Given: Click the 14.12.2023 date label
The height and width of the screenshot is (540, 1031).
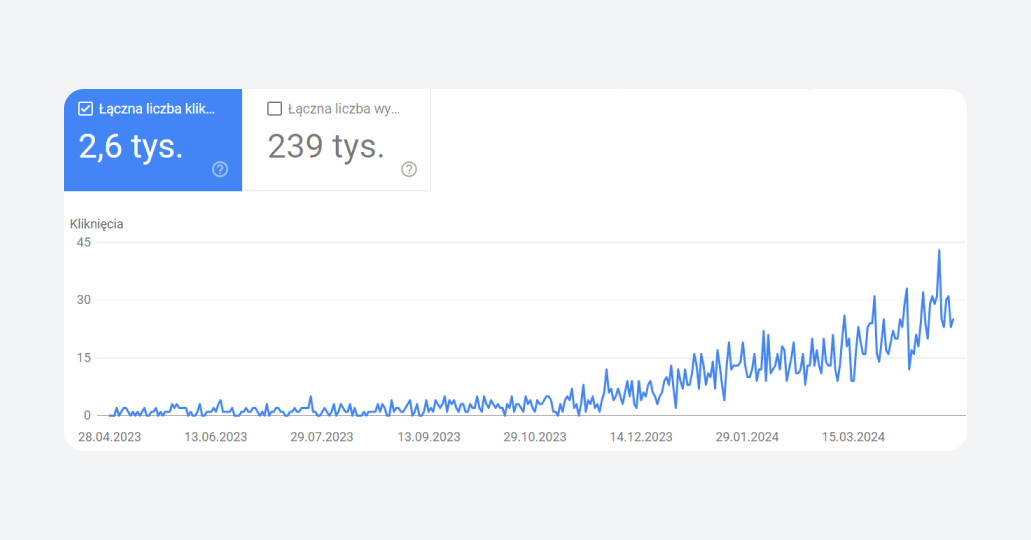Looking at the screenshot, I should (x=641, y=437).
